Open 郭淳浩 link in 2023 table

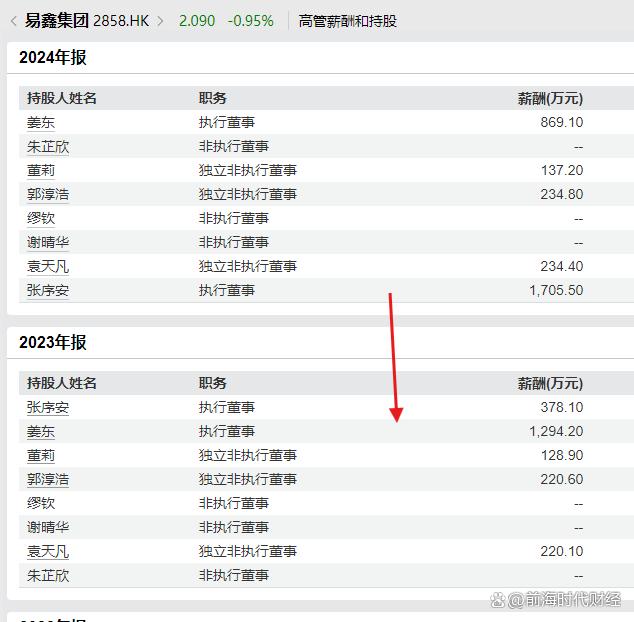[x=48, y=480]
